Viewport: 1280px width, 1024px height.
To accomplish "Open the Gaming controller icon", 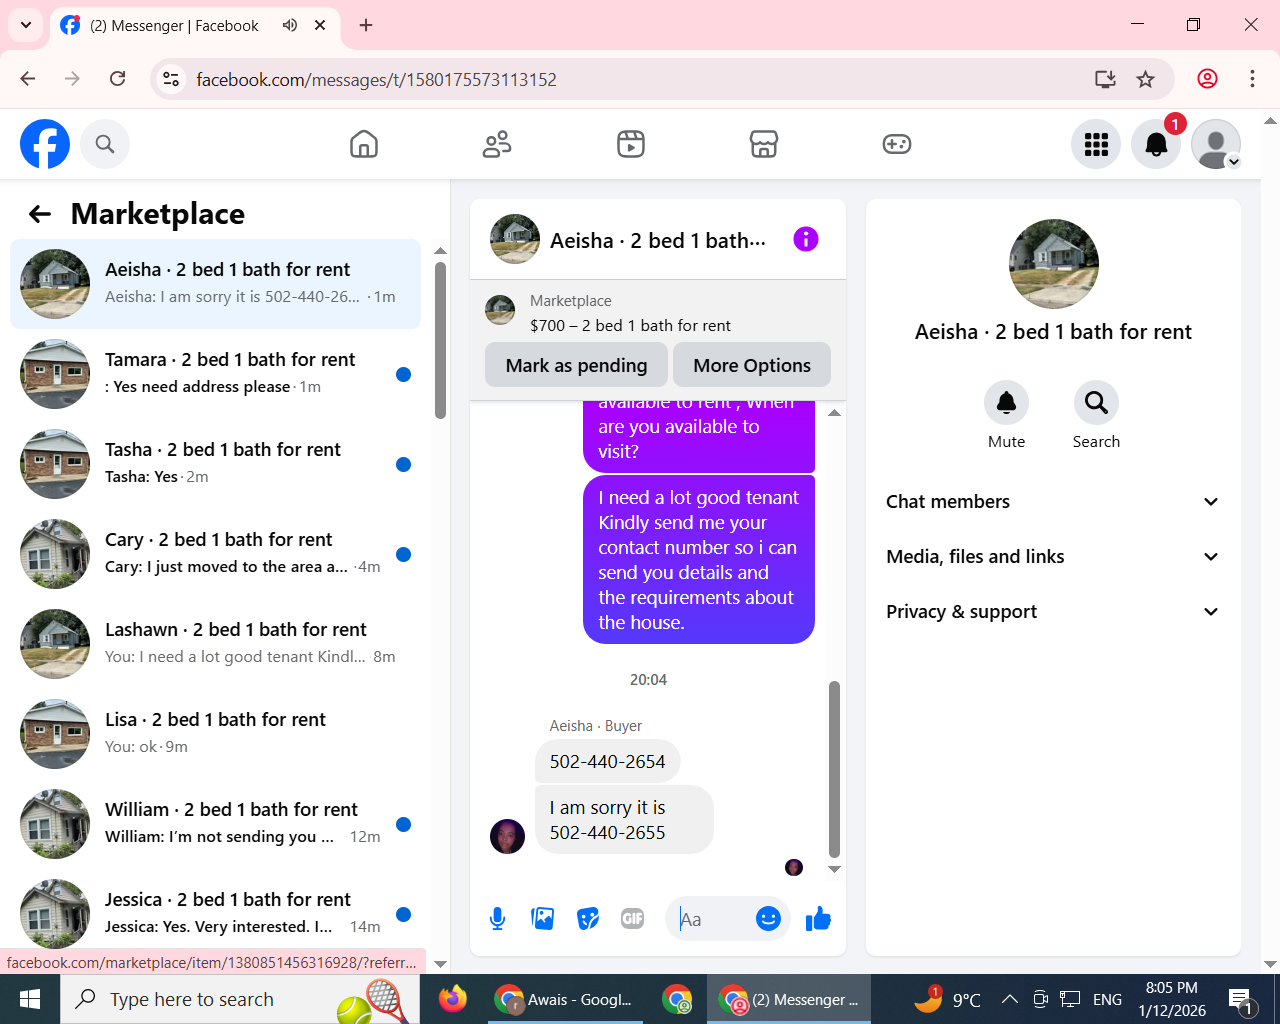I will 897,144.
